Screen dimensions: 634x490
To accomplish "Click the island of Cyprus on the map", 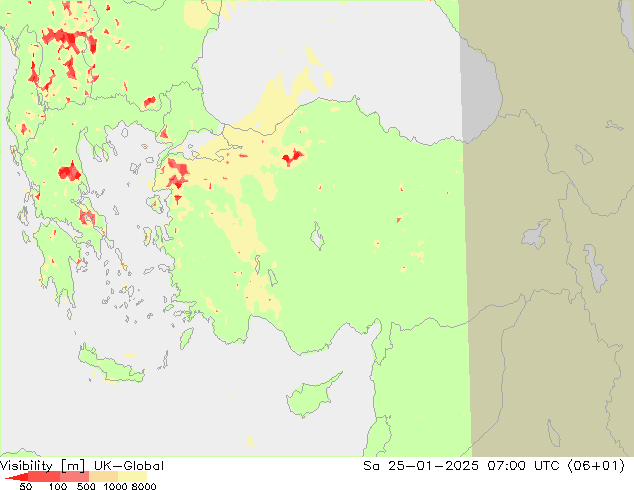I will (311, 396).
